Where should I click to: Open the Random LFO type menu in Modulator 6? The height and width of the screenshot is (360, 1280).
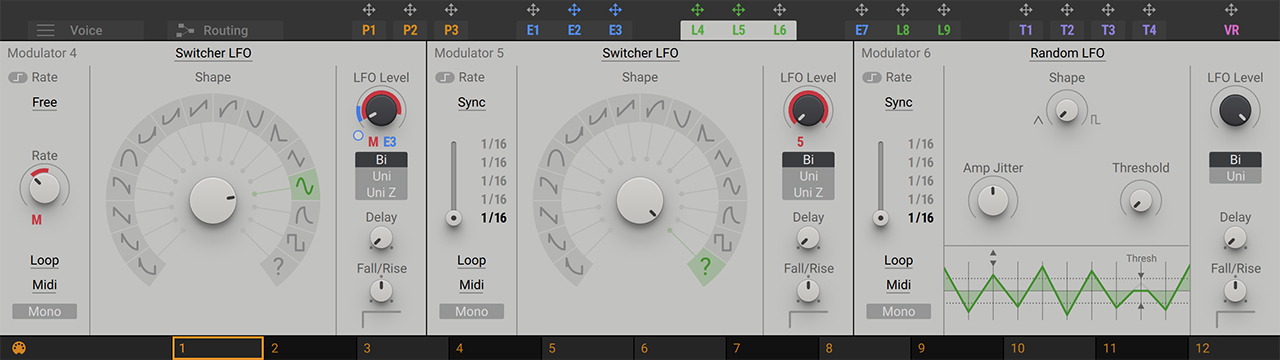1067,53
